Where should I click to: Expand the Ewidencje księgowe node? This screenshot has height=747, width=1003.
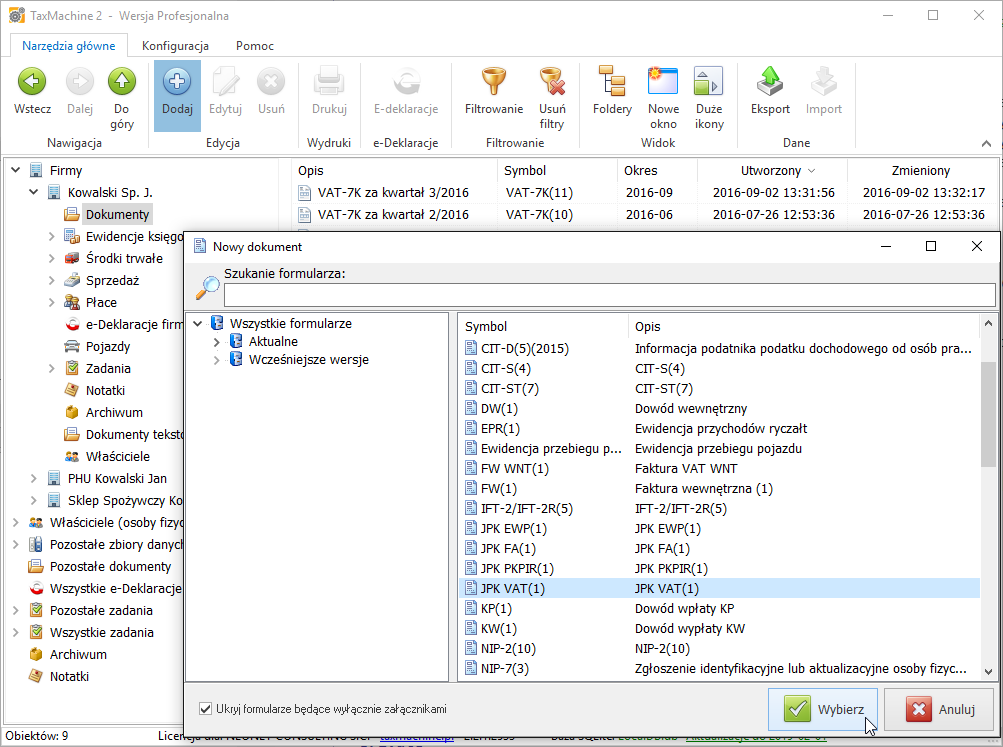pyautogui.click(x=51, y=237)
